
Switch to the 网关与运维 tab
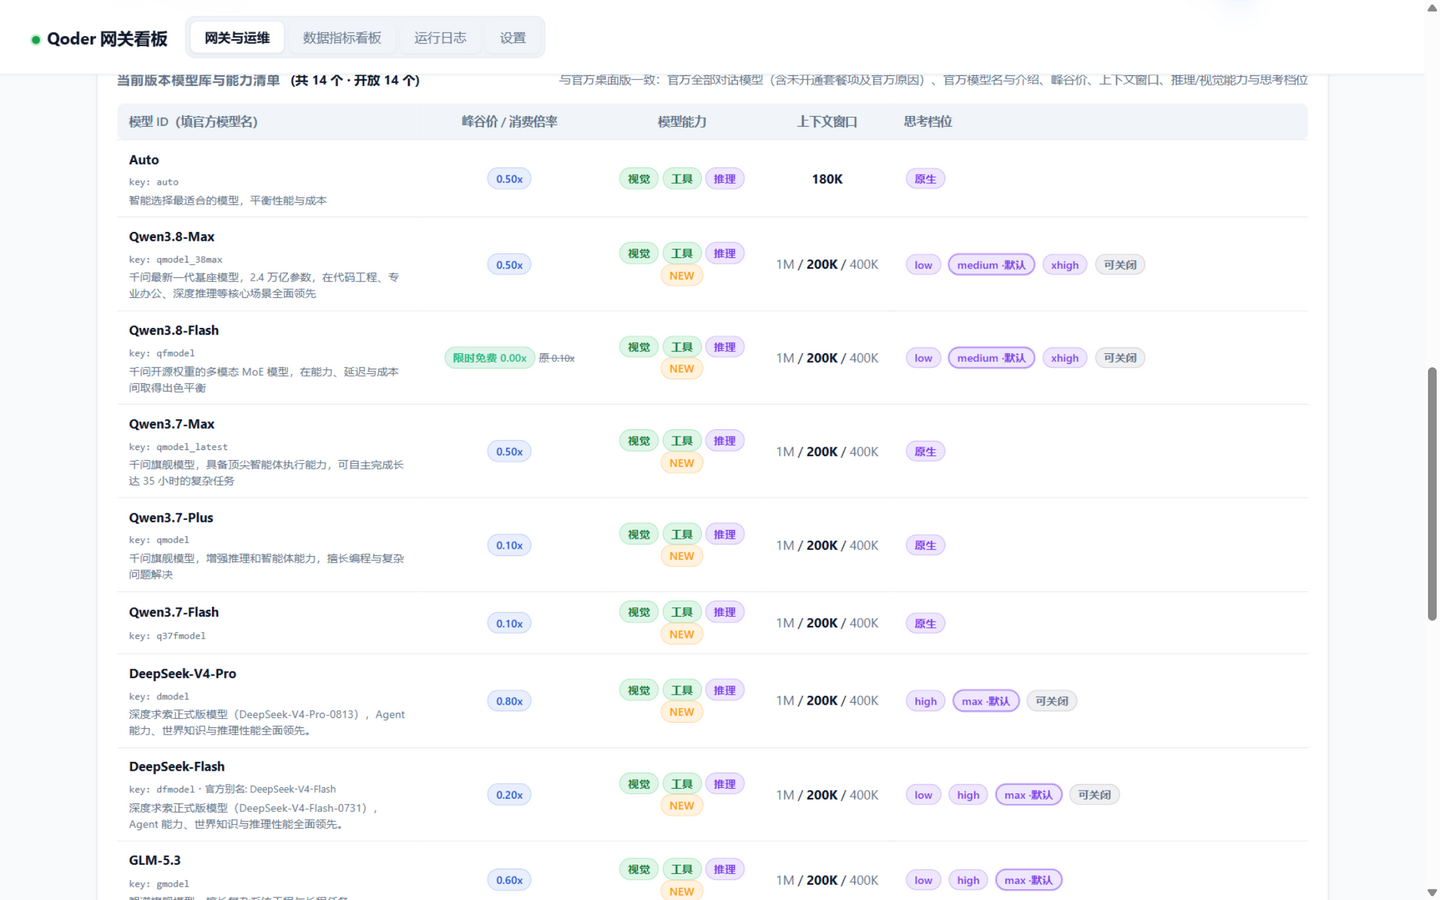pos(237,38)
